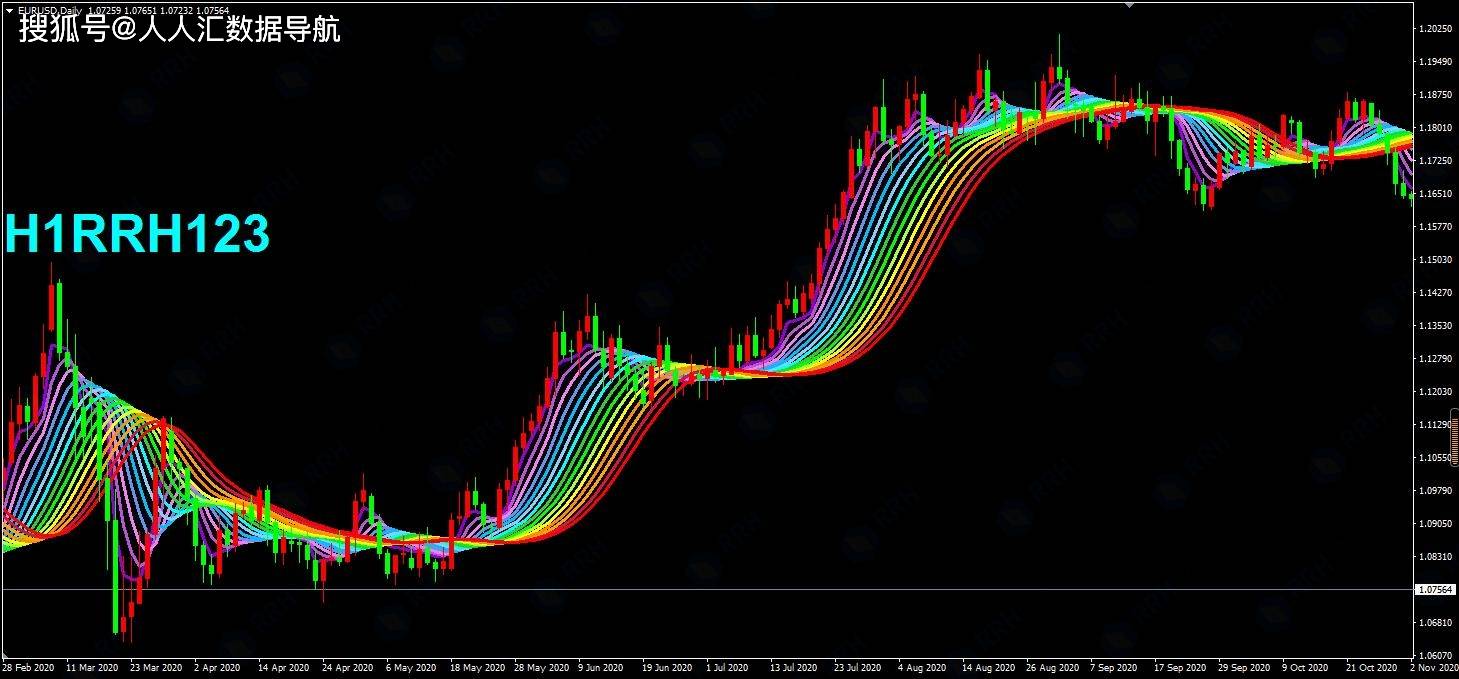Click the 28 Feb 2020 date label
1459x679 pixels.
(28, 667)
